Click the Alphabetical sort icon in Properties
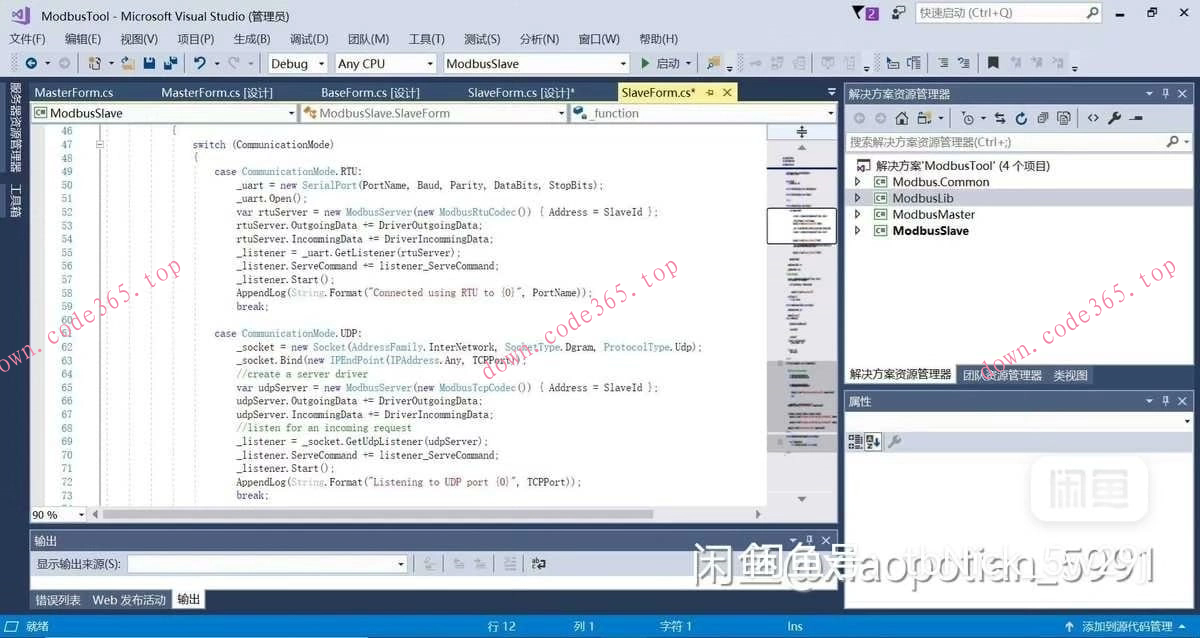 point(873,441)
